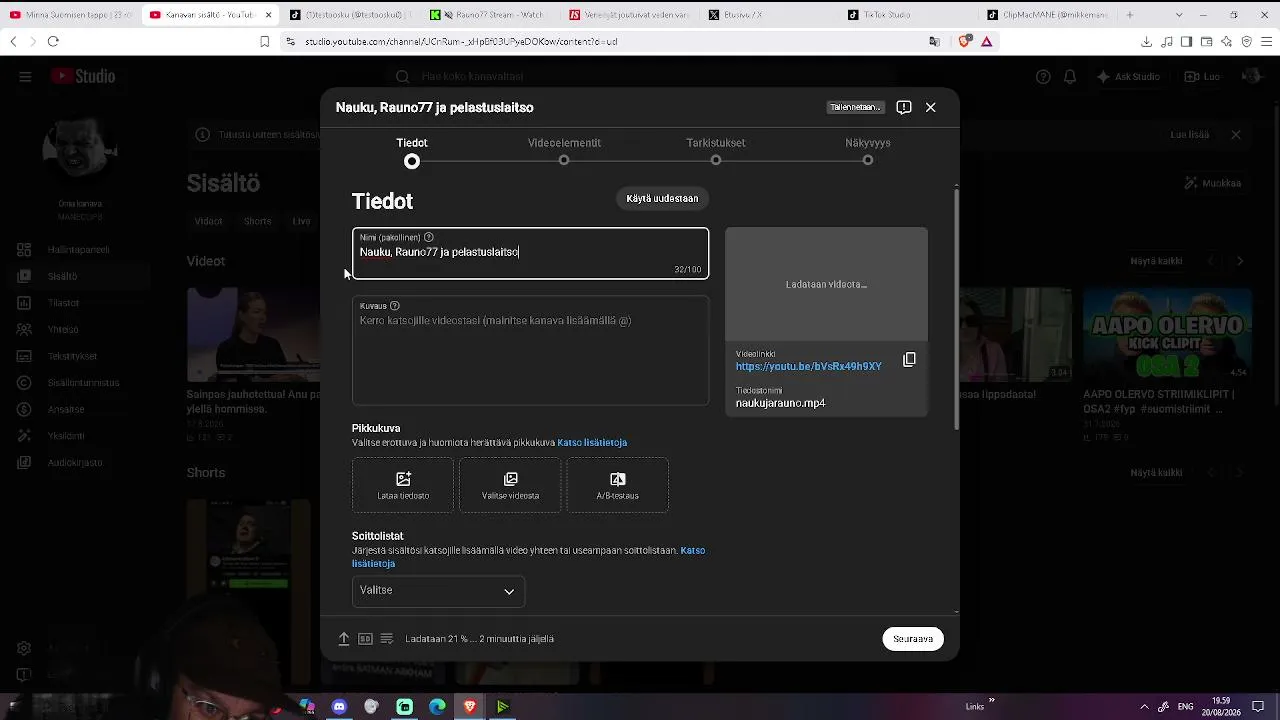Open help tooltip next to Kuvaus label
Image resolution: width=1280 pixels, height=720 pixels.
395,306
